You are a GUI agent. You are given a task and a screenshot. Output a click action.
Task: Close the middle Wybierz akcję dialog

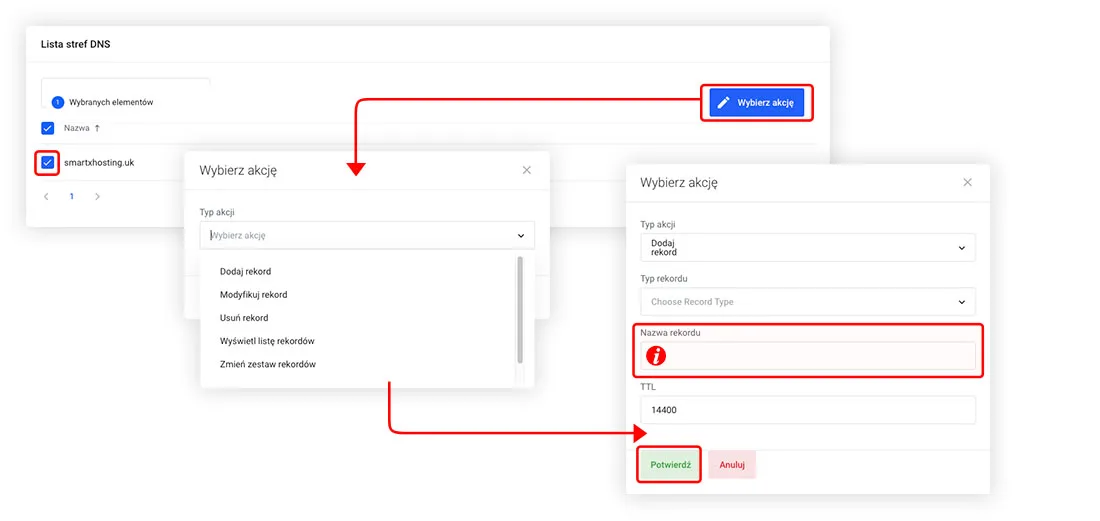coord(527,170)
